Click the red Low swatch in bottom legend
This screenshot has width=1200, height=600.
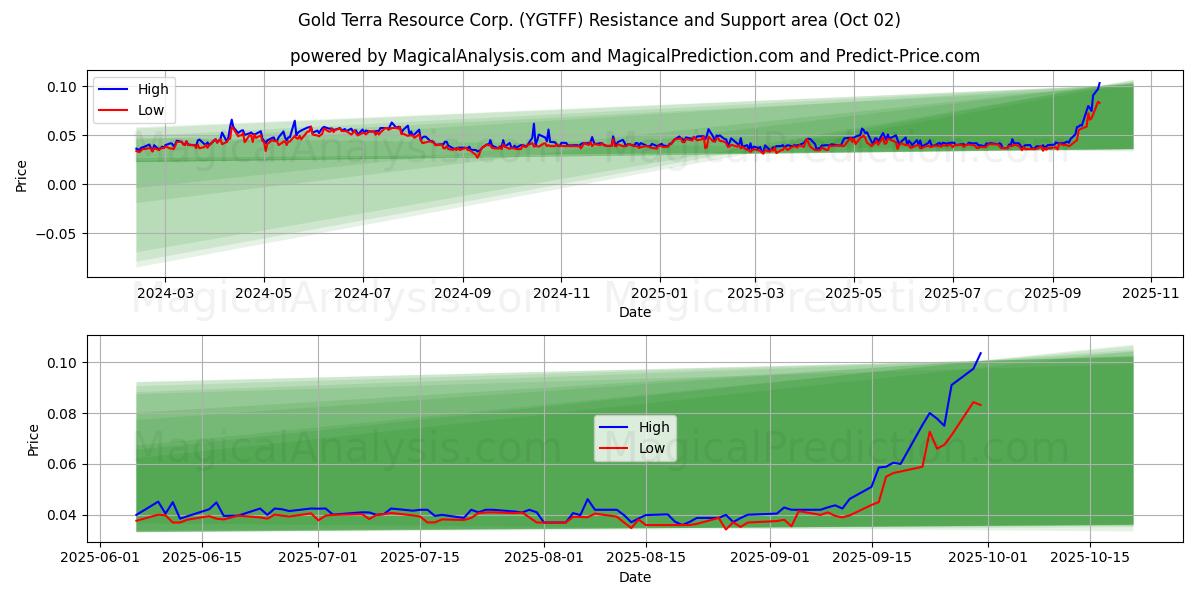(x=614, y=449)
